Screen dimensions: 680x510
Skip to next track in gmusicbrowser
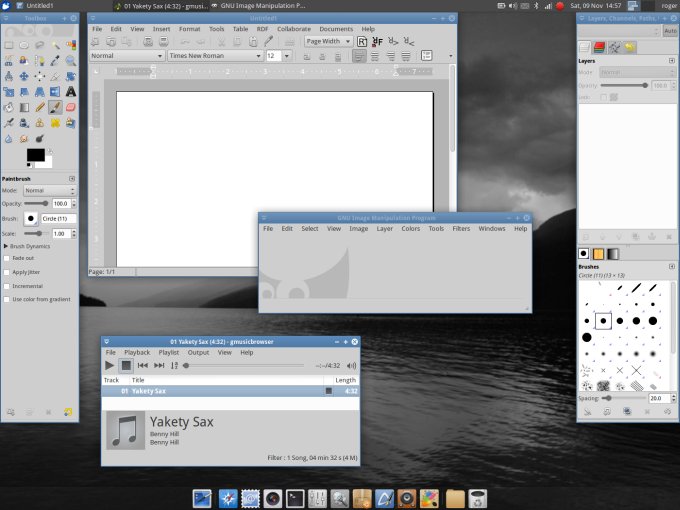(159, 366)
